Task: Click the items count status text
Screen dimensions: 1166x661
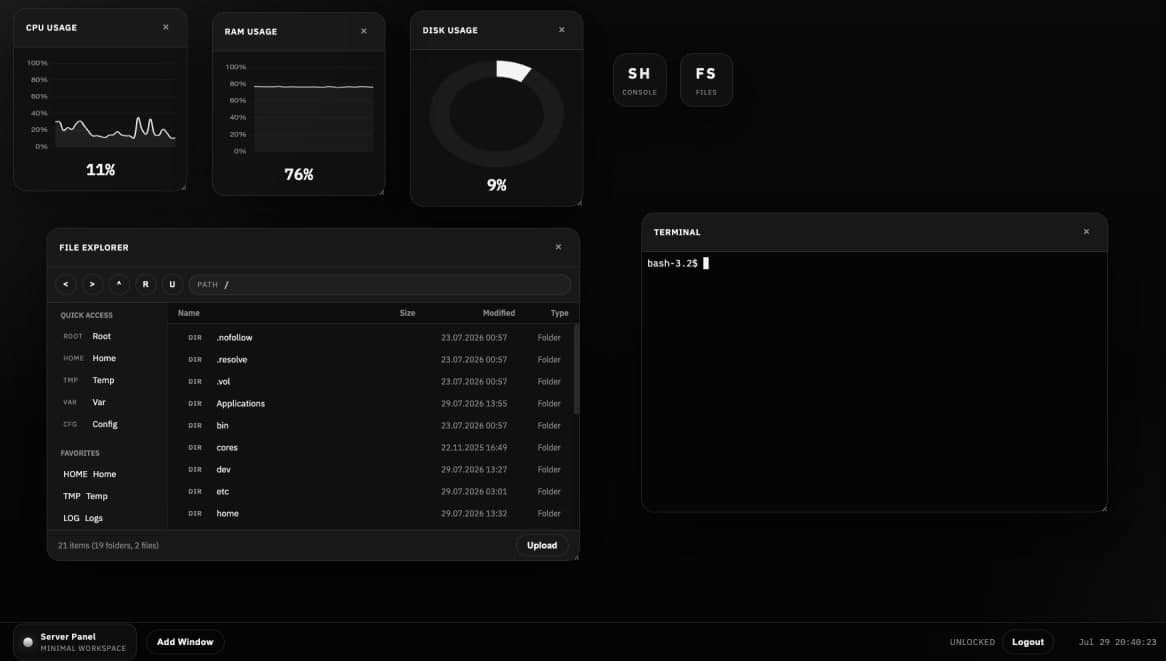Action: click(109, 546)
